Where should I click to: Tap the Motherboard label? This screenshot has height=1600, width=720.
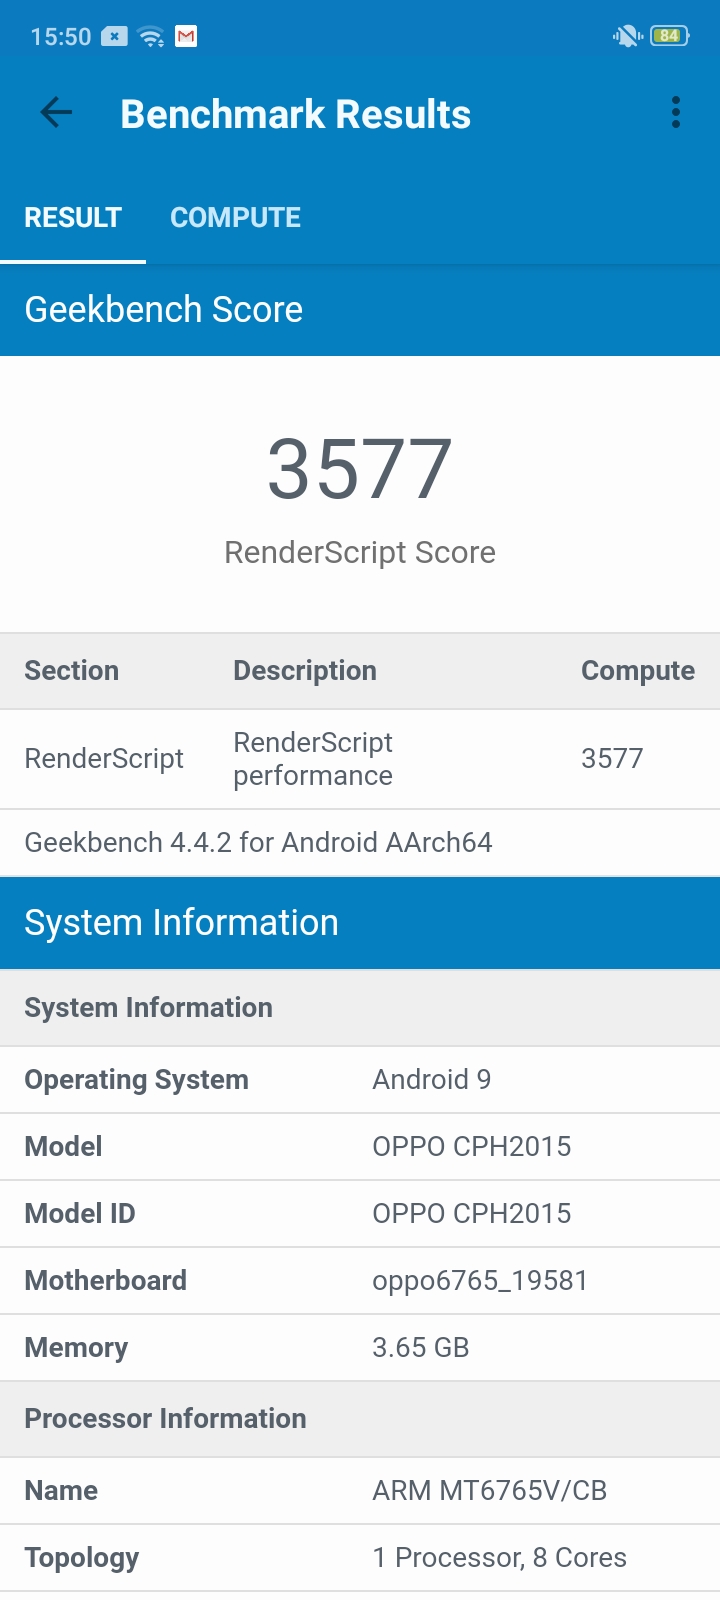click(106, 1281)
